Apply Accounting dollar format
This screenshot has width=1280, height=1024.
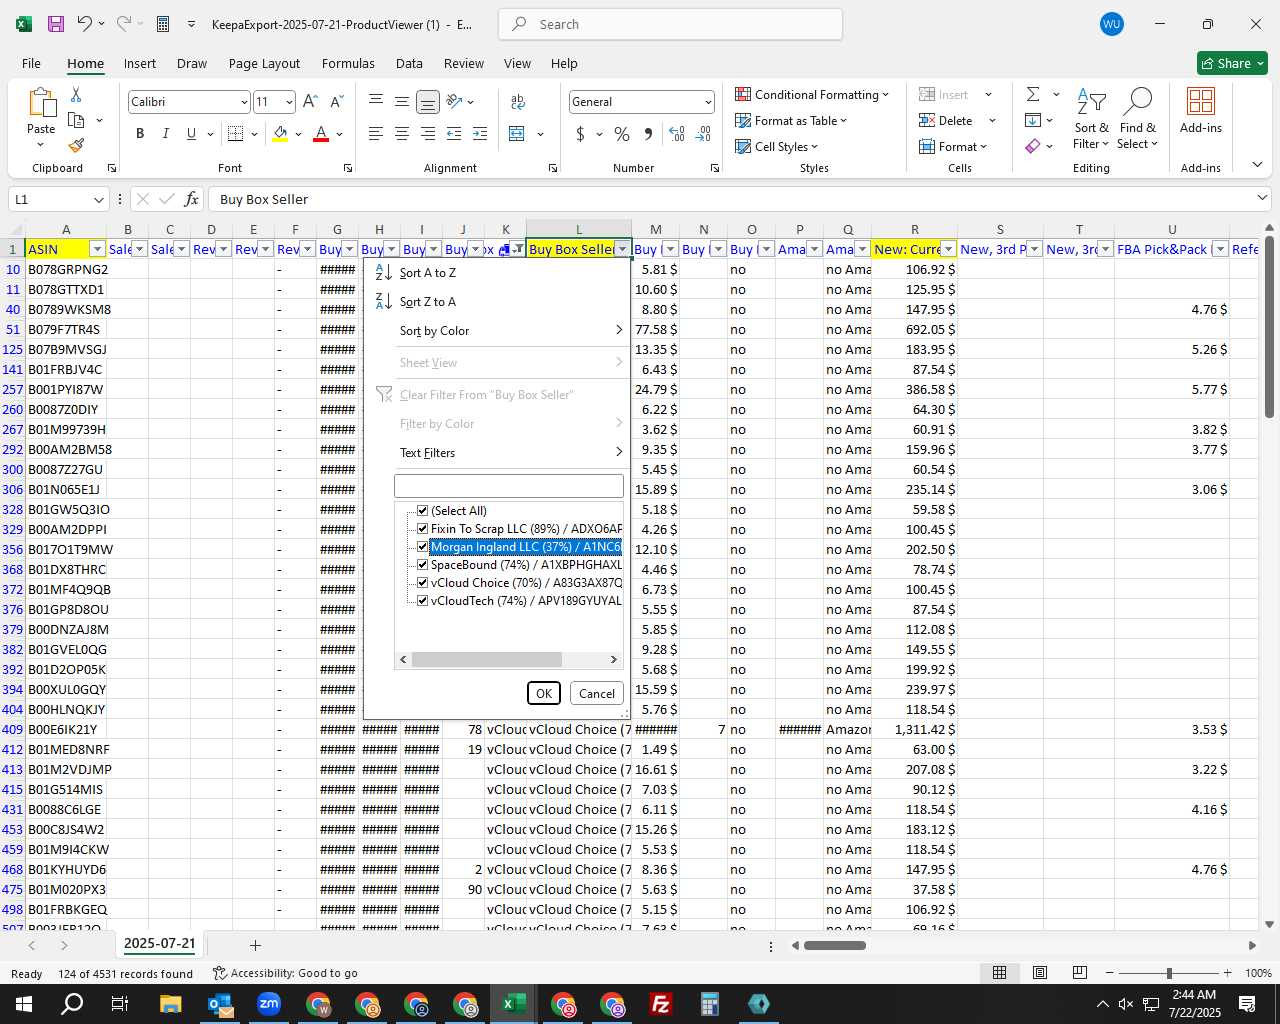pos(580,134)
